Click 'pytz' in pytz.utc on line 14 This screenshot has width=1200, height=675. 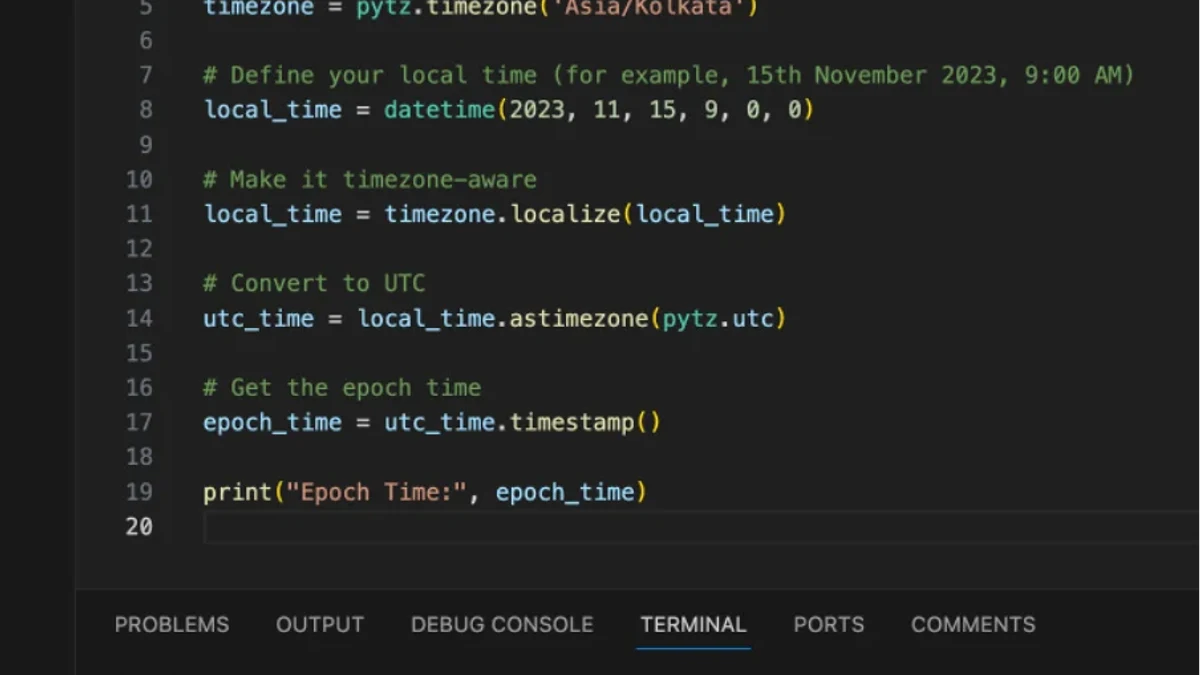pyautogui.click(x=690, y=318)
